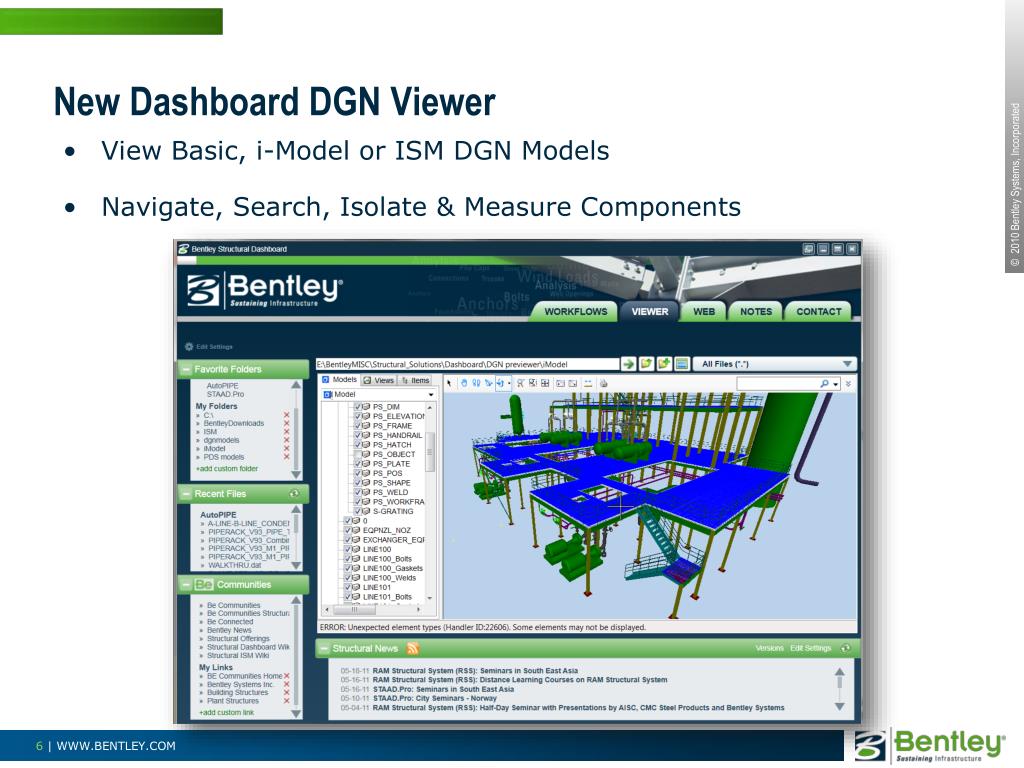Open the Model selection dropdown

coord(430,394)
